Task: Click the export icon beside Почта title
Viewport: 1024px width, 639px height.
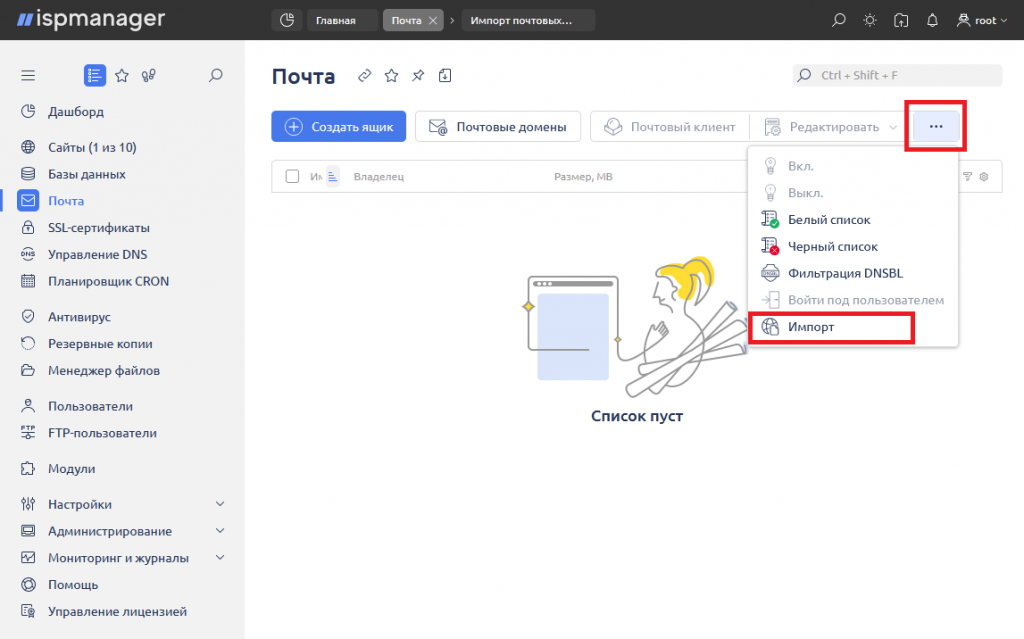Action: (x=445, y=76)
